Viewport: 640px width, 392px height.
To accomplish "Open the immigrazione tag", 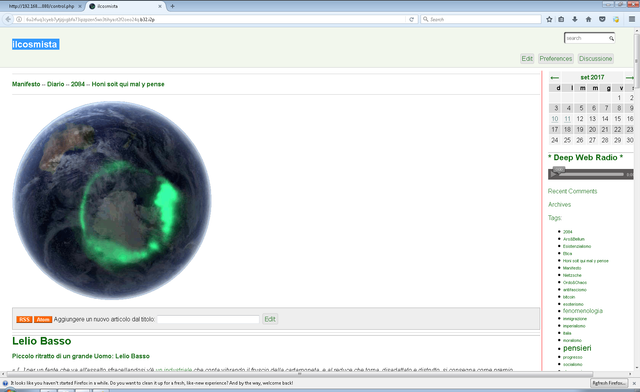I will (x=575, y=318).
